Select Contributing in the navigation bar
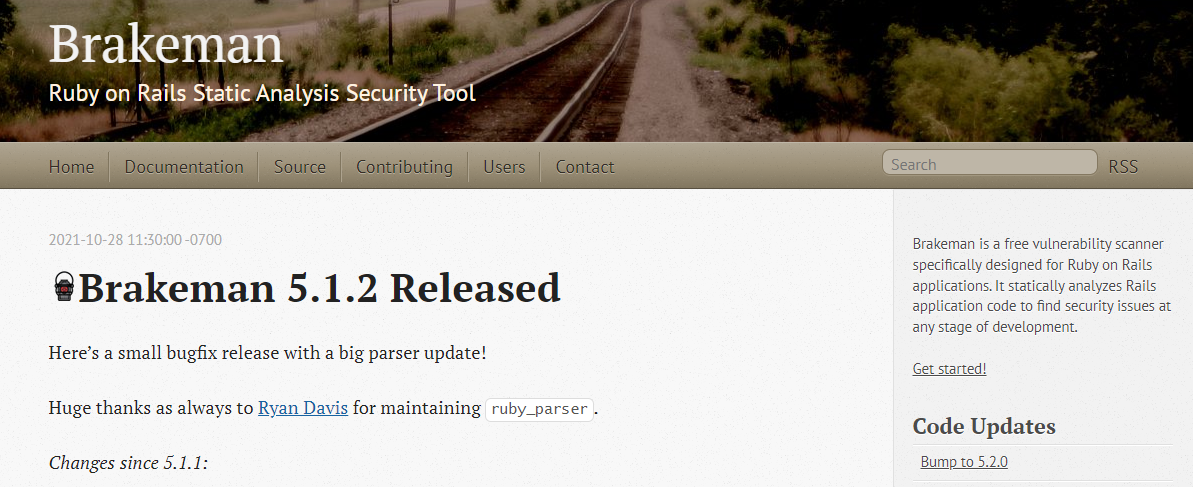 coord(404,167)
